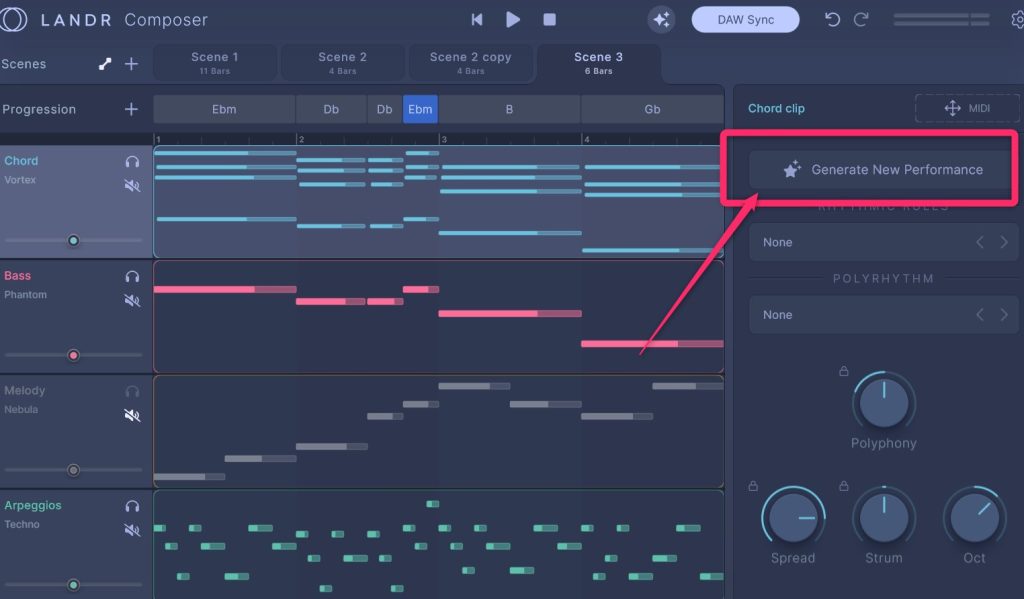Click Generate New Performance button
1024x599 pixels.
tap(883, 170)
